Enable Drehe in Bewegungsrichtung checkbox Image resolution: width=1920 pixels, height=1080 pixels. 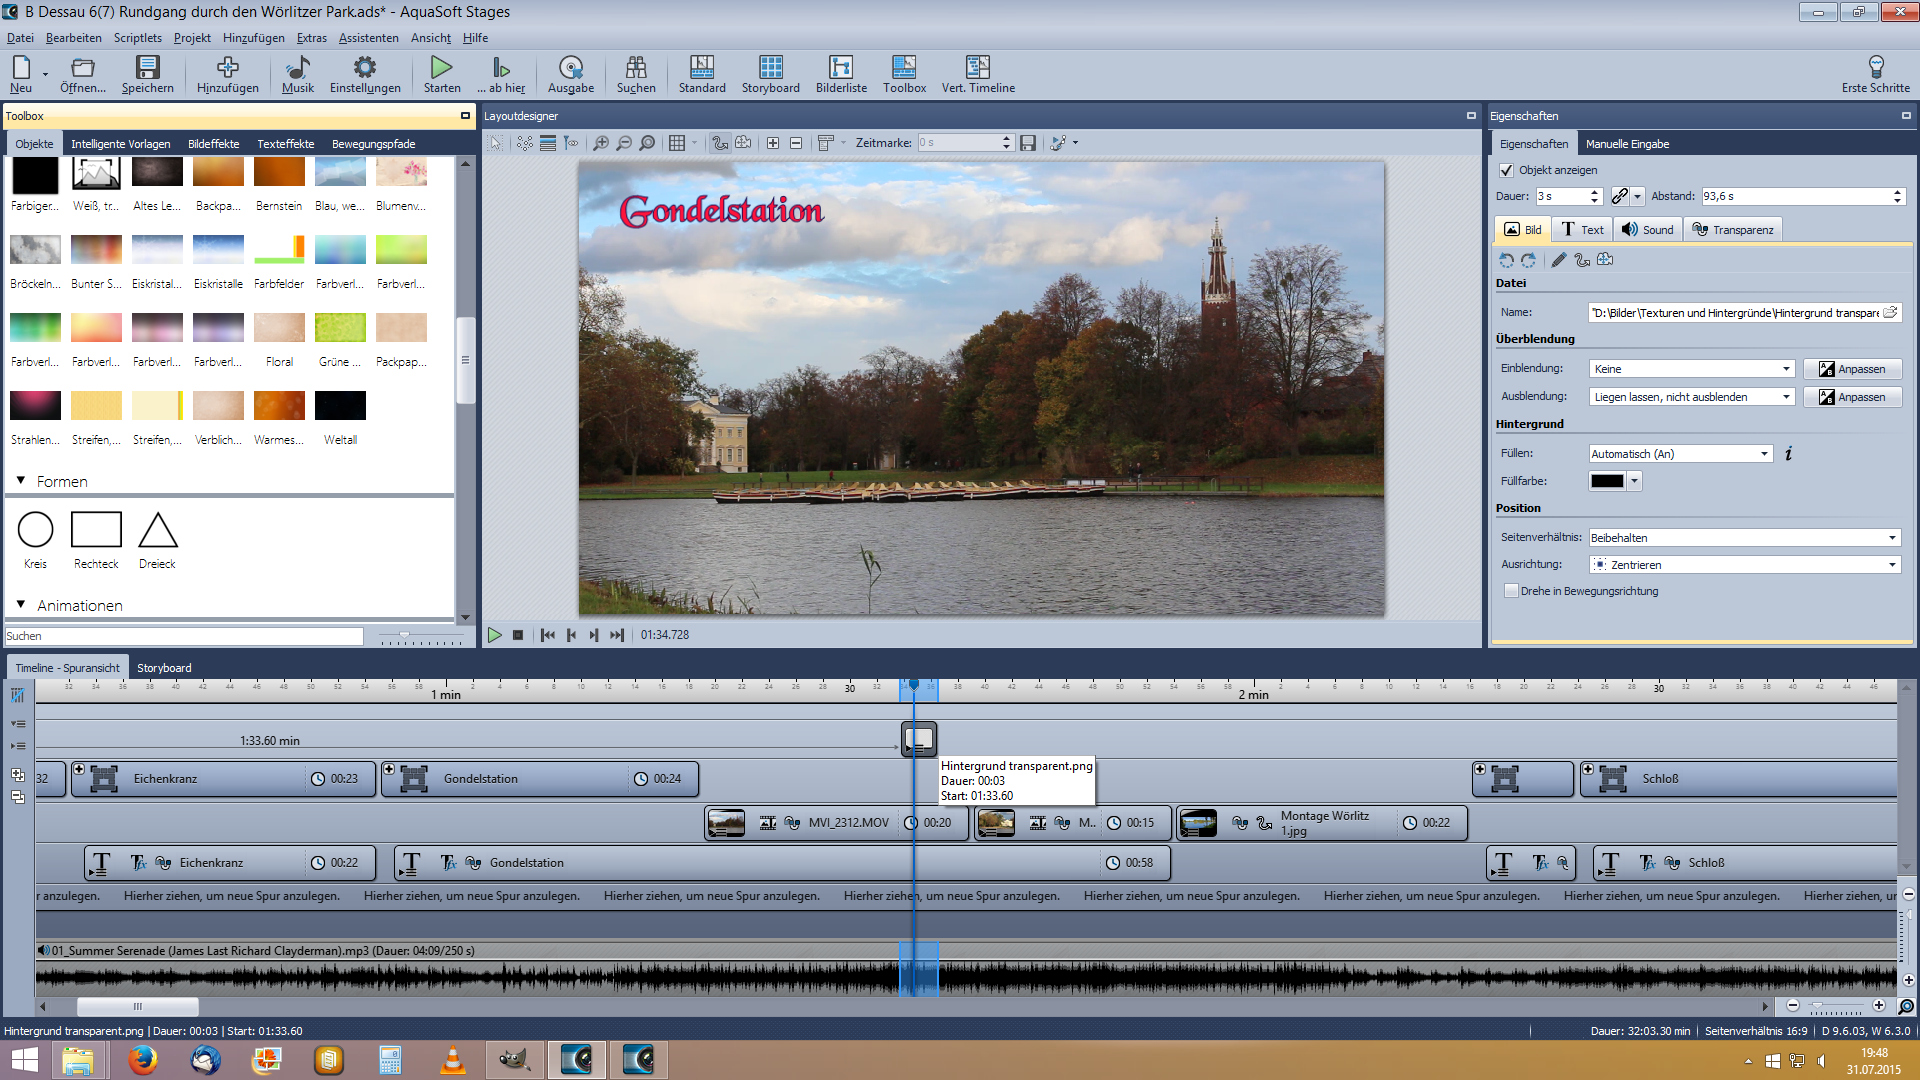1511,591
